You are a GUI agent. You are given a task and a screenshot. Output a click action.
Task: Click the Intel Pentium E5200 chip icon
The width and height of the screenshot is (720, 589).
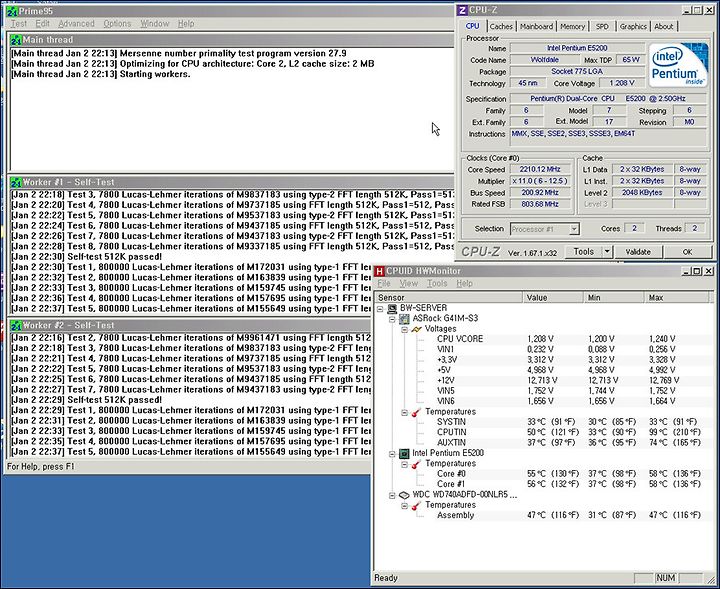(x=404, y=454)
